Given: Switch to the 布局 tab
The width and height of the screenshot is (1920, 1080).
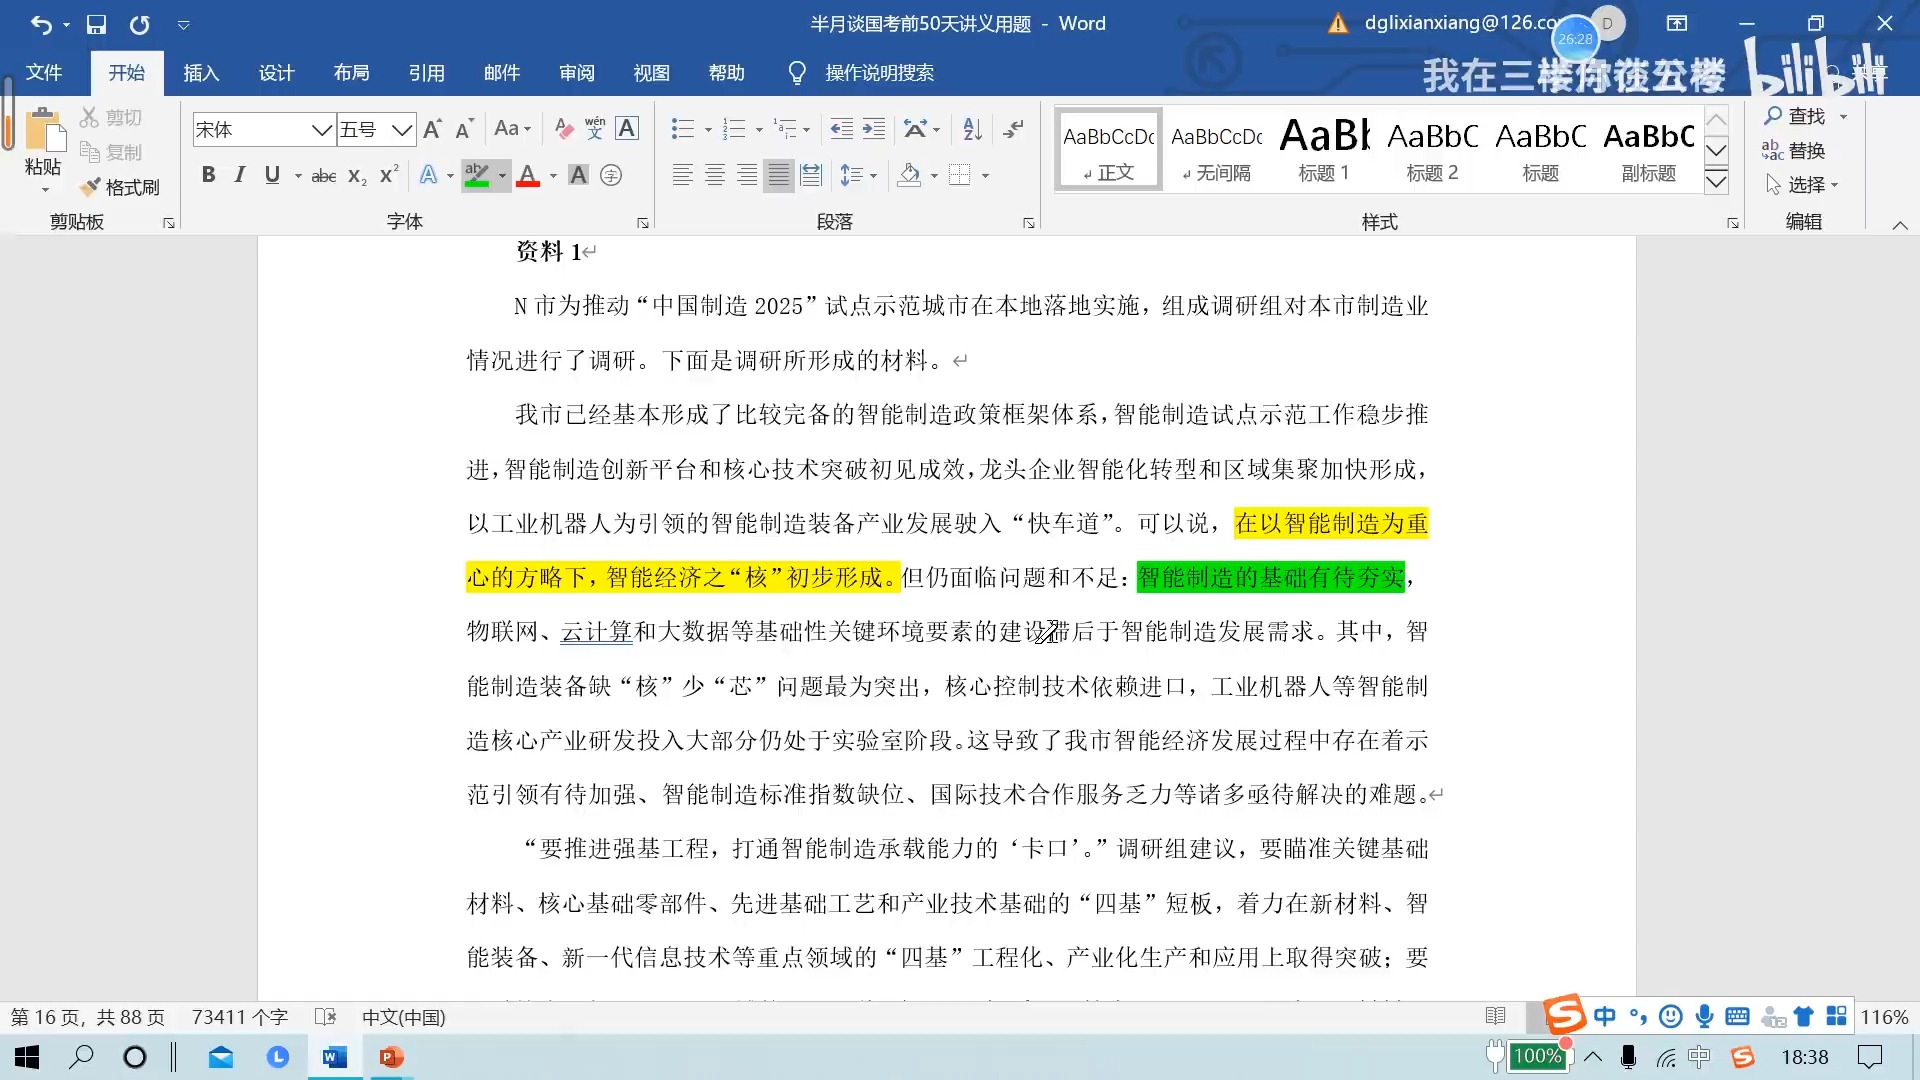Looking at the screenshot, I should [351, 73].
